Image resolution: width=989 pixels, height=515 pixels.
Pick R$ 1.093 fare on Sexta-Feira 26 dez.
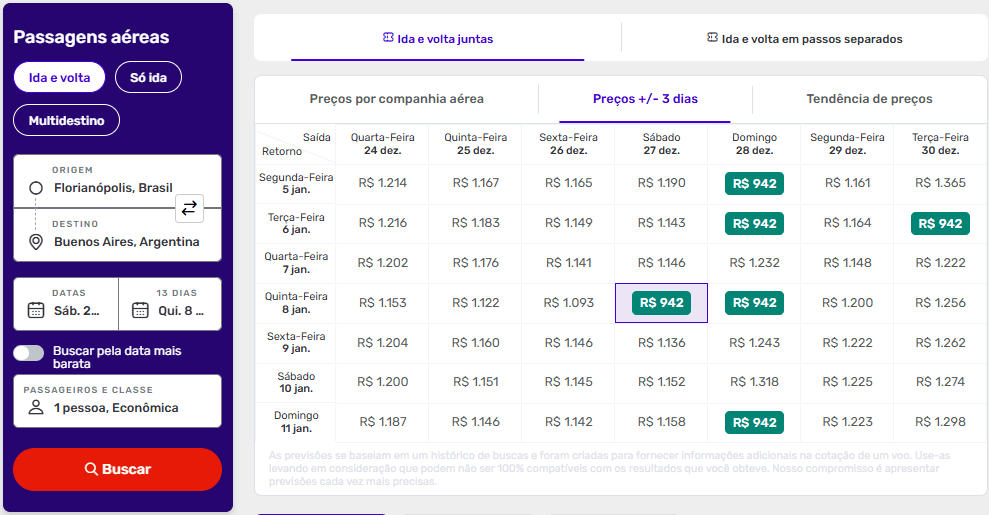pos(568,303)
